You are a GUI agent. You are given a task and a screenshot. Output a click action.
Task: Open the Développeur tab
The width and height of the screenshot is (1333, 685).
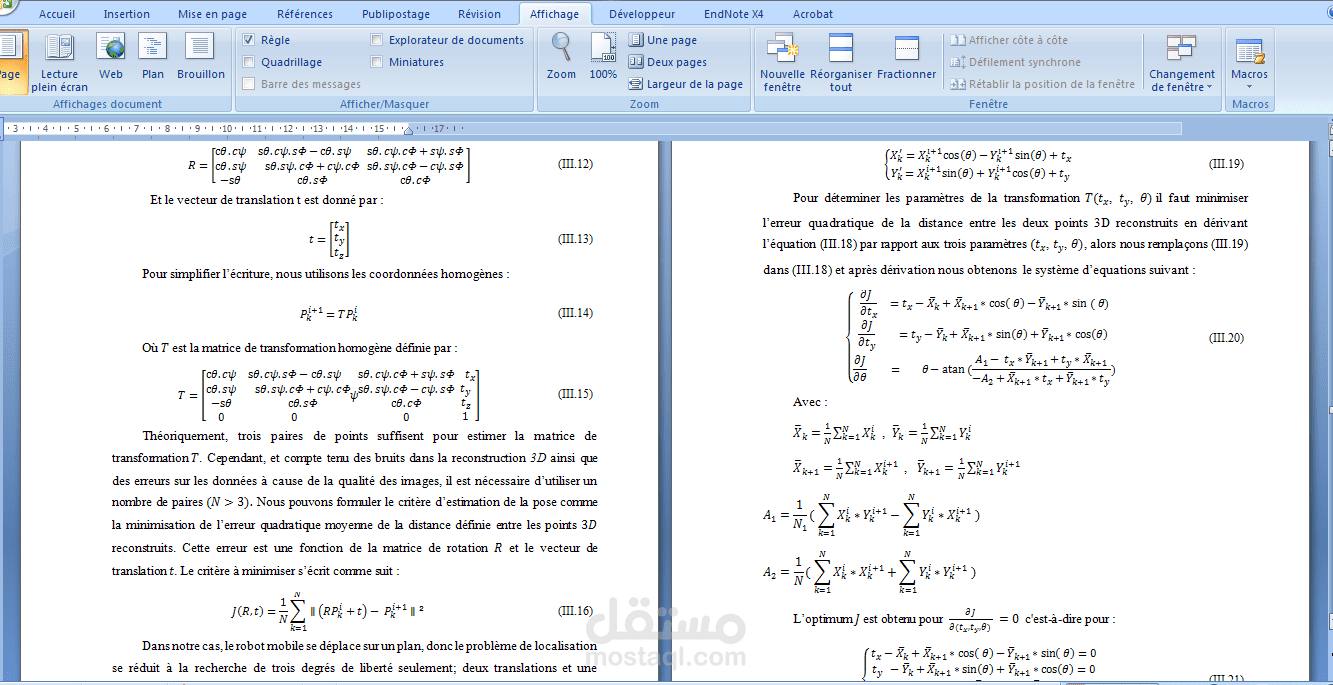[x=642, y=14]
